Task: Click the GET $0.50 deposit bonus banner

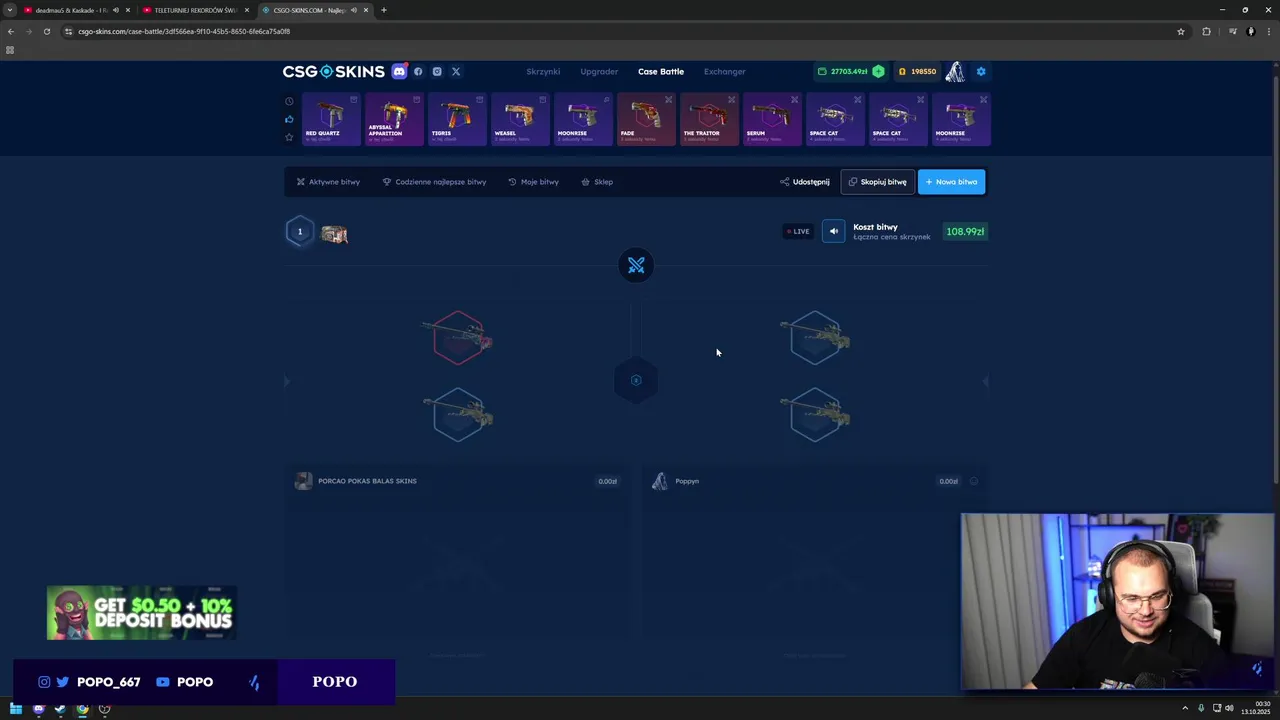Action: pyautogui.click(x=141, y=613)
